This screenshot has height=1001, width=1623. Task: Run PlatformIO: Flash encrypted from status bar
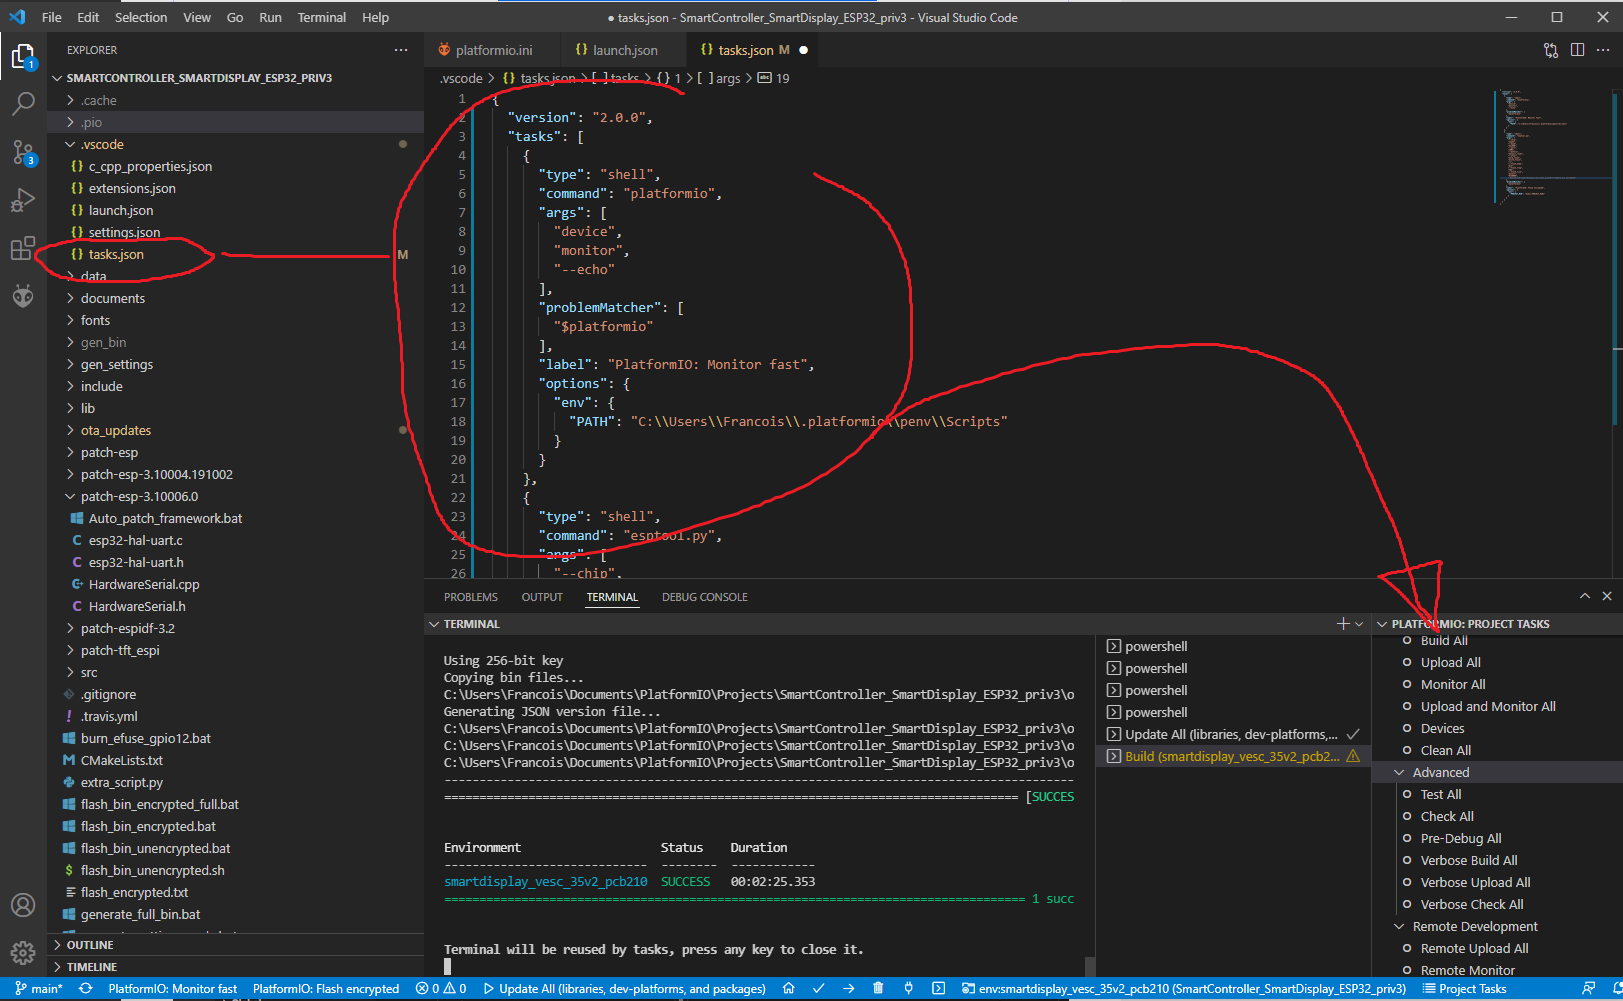(x=326, y=988)
